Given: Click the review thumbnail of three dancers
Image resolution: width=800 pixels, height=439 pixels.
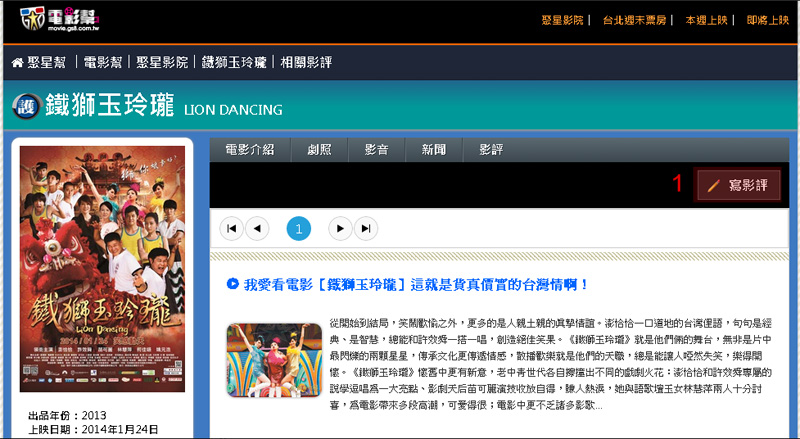Looking at the screenshot, I should [x=274, y=360].
